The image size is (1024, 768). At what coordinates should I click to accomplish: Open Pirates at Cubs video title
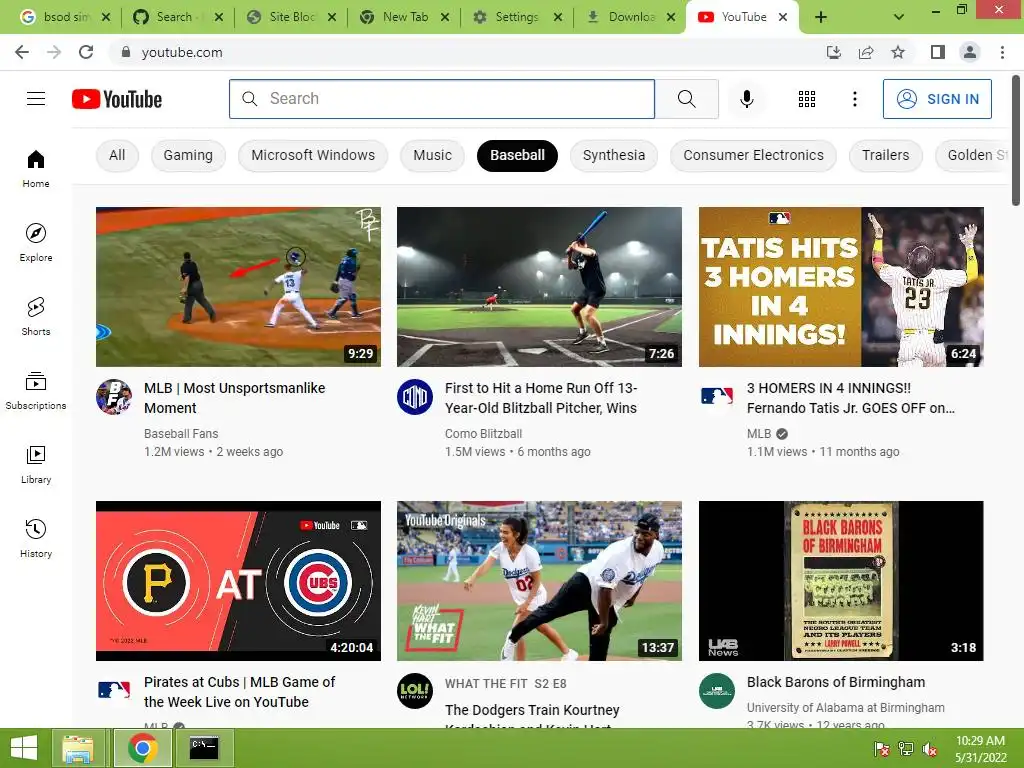point(239,692)
